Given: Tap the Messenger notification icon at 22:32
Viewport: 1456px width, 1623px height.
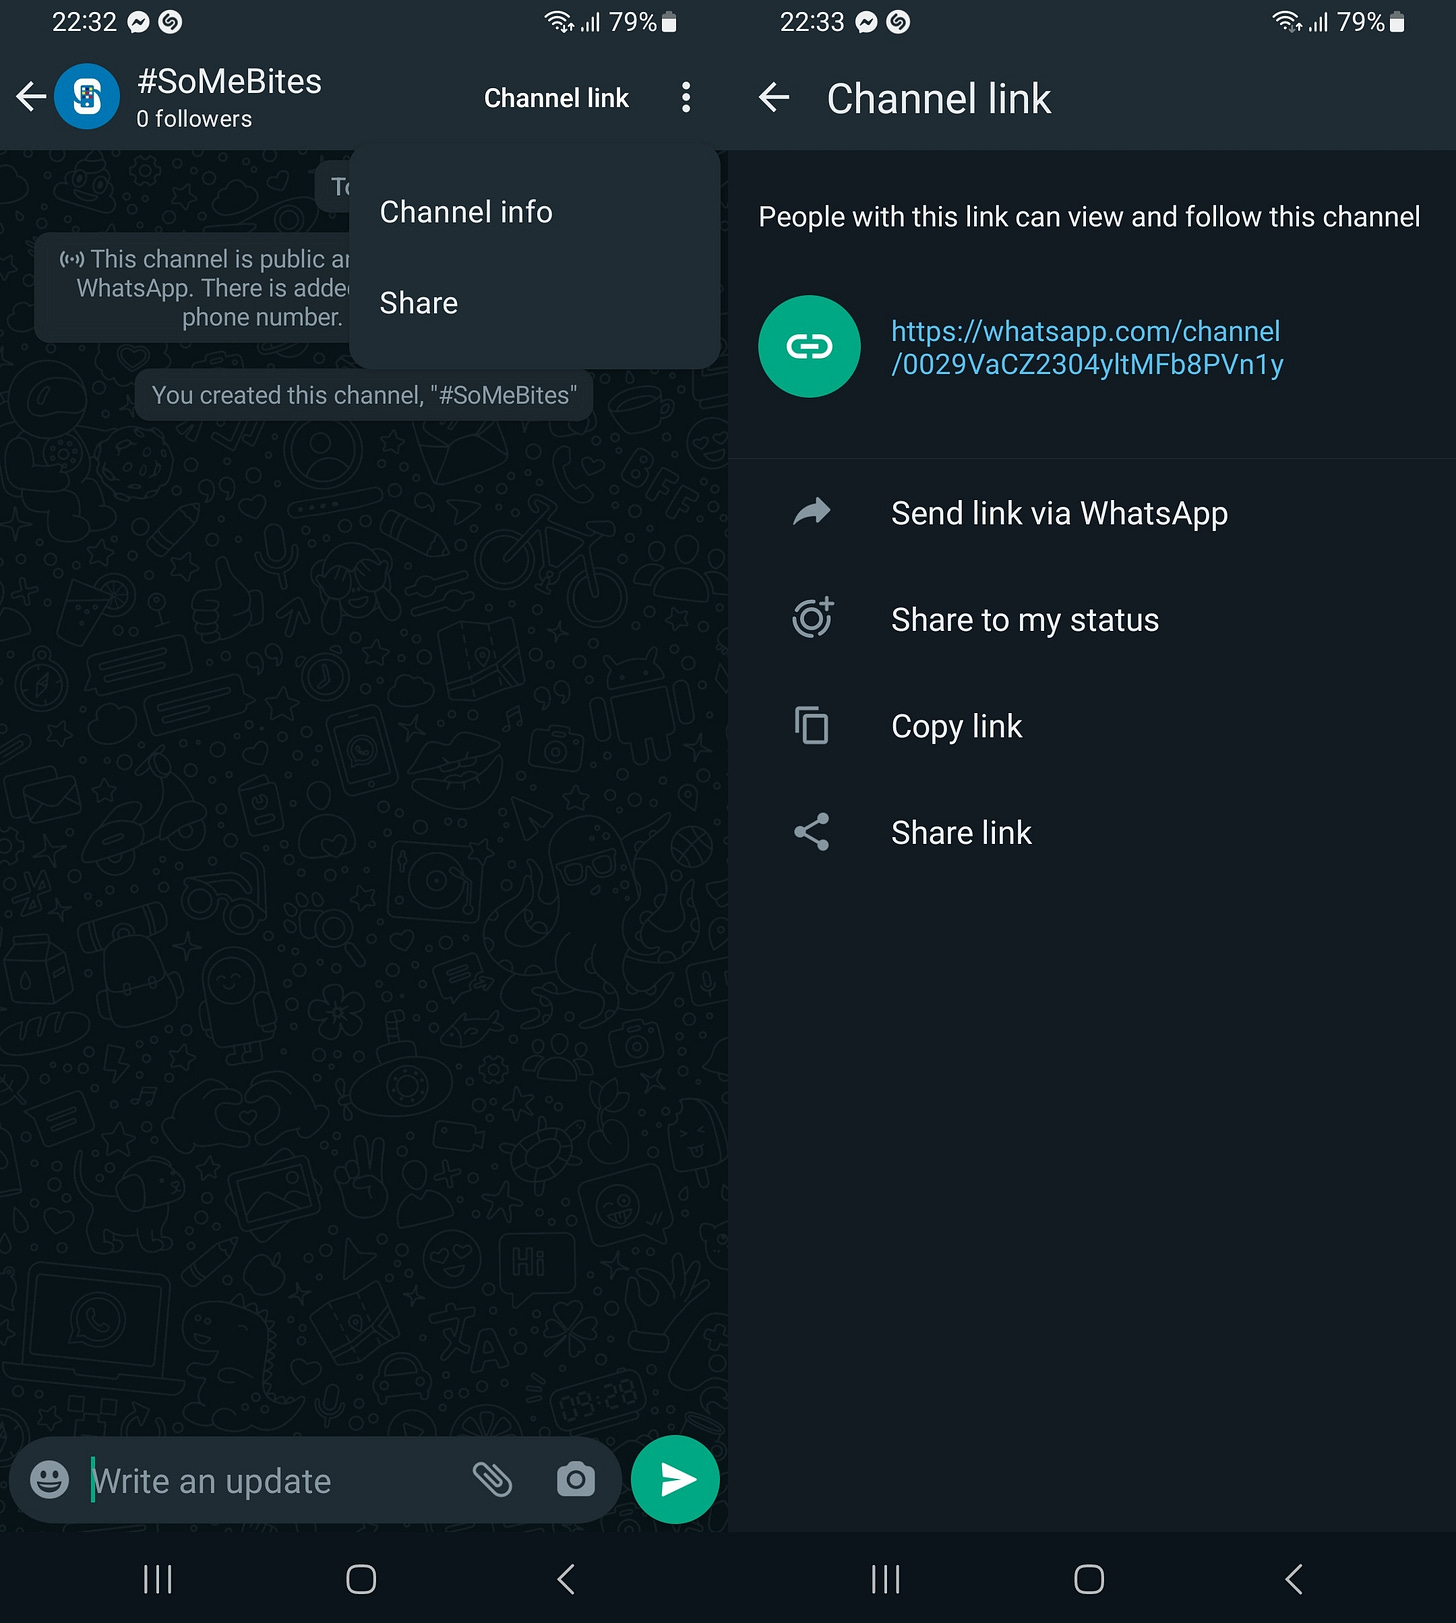Looking at the screenshot, I should click(x=139, y=22).
